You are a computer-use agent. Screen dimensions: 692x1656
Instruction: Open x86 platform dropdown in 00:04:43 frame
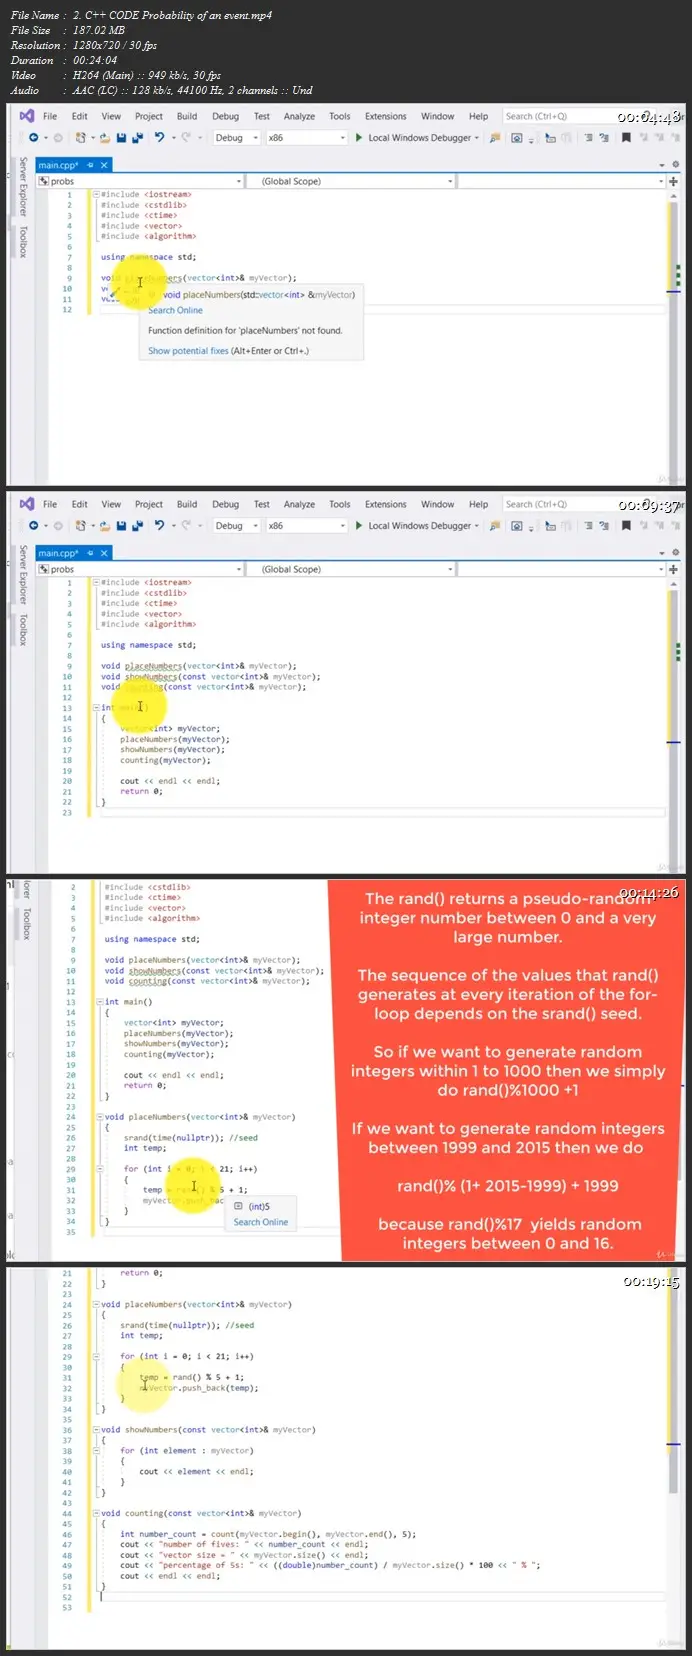click(306, 138)
